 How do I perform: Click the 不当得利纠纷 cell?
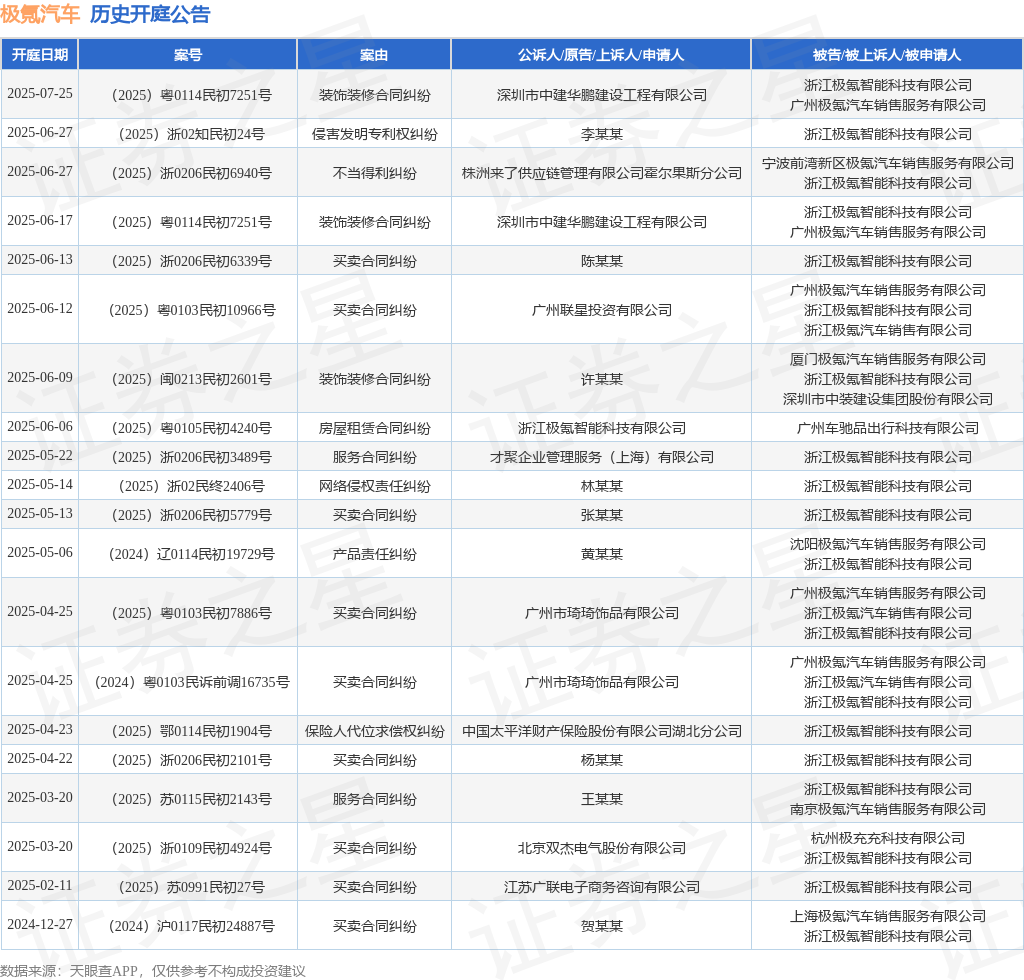click(x=374, y=173)
